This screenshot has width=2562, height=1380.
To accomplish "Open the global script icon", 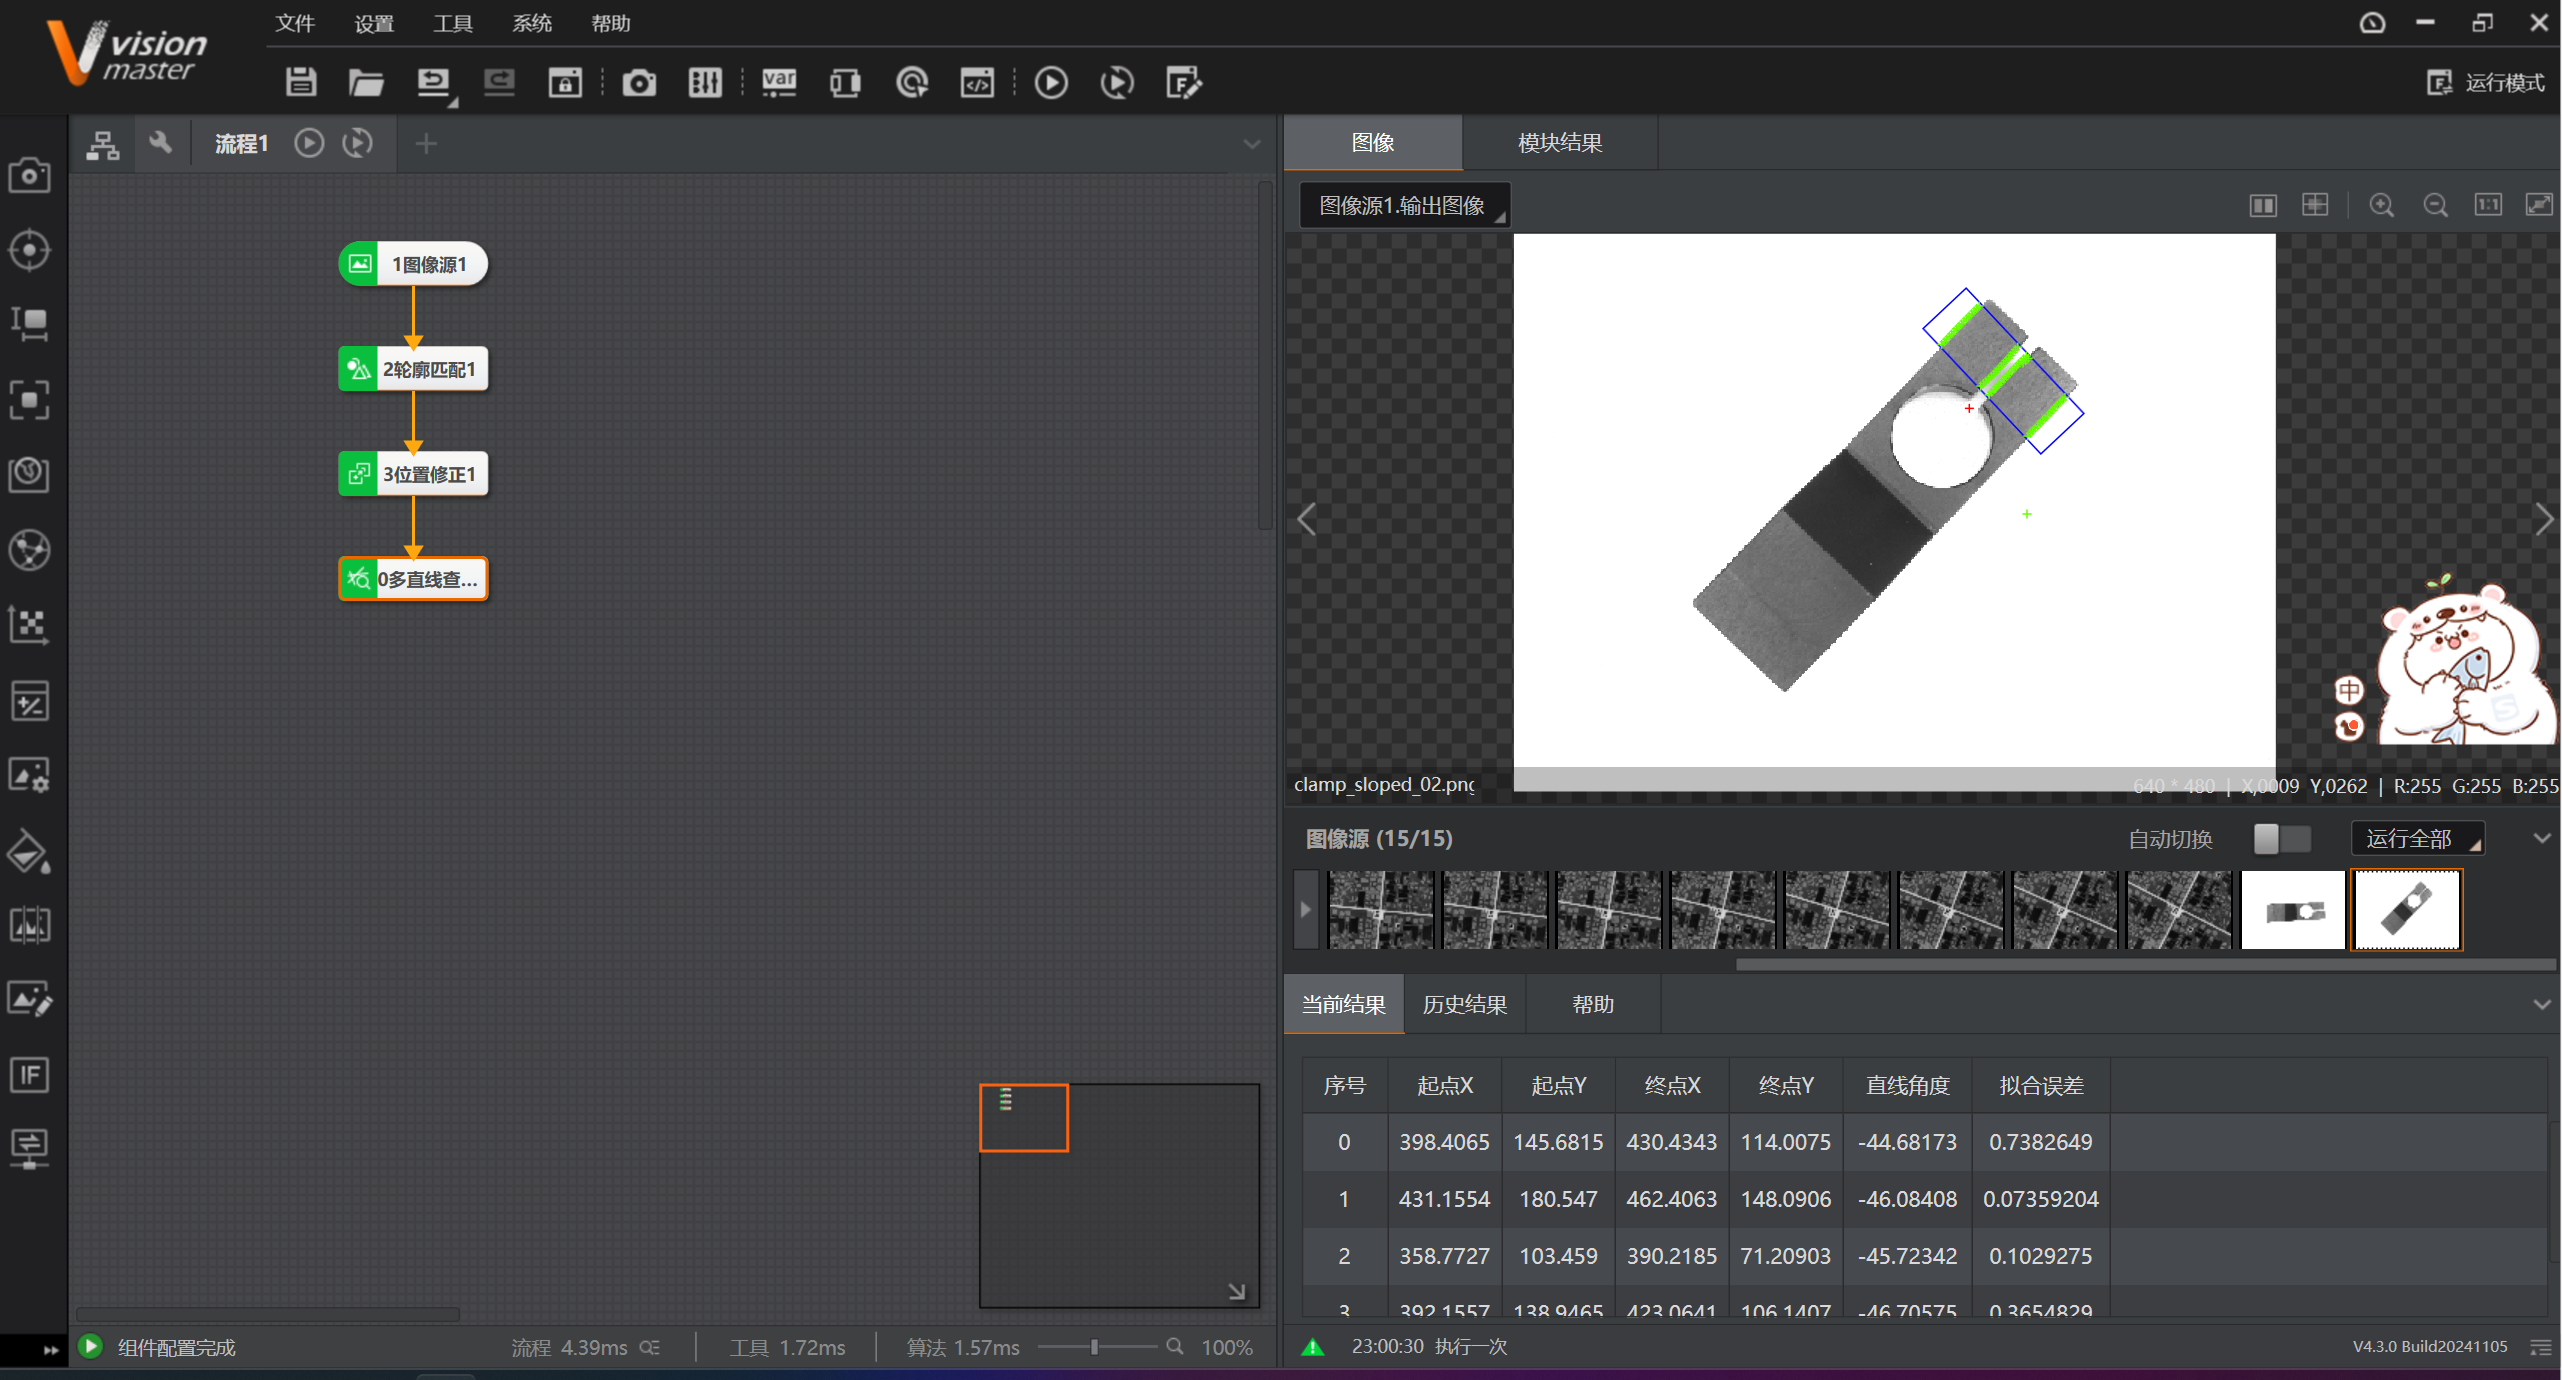I will (976, 82).
